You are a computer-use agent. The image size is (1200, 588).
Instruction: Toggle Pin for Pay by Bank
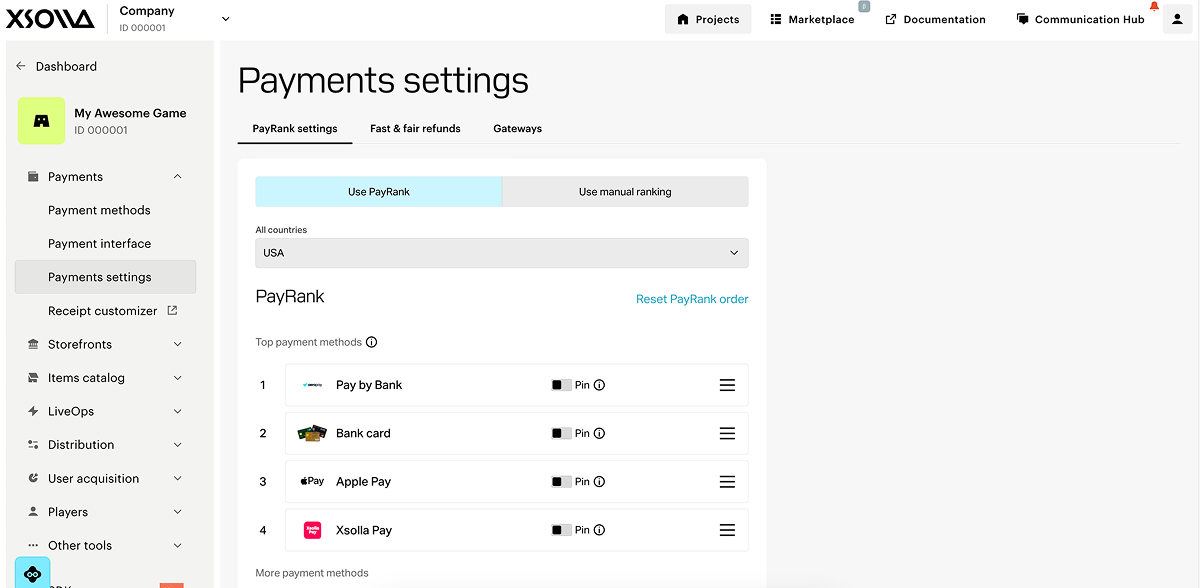pos(561,385)
